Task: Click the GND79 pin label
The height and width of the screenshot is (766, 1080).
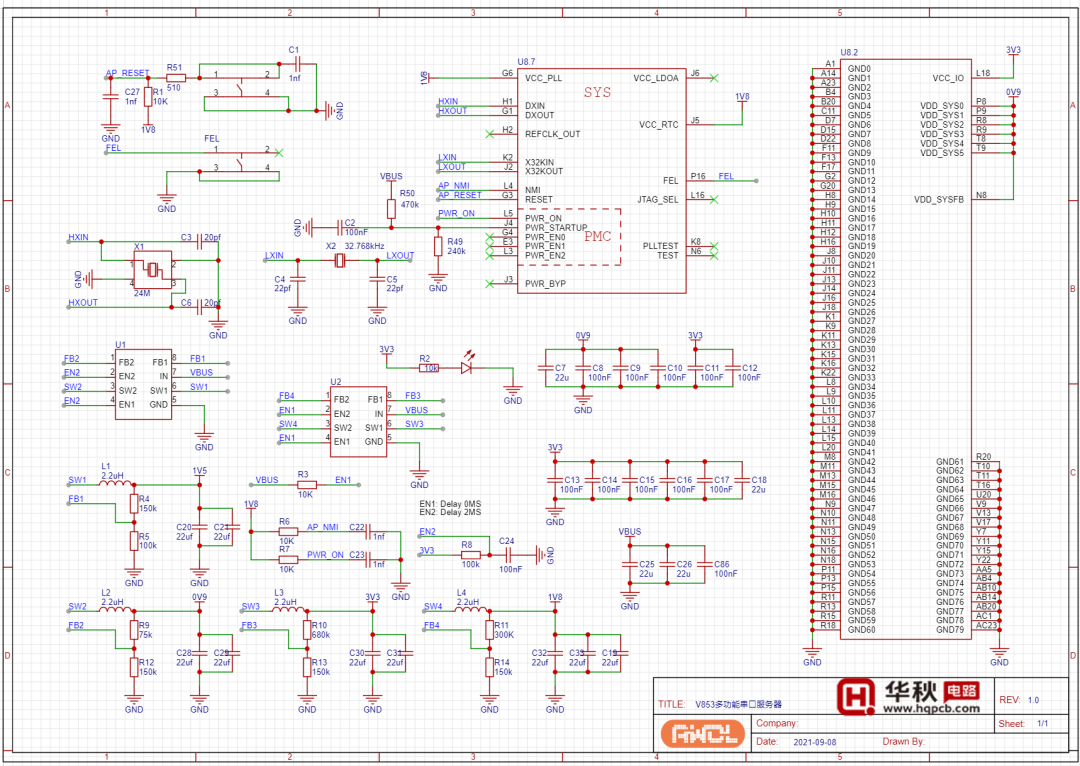Action: point(950,630)
